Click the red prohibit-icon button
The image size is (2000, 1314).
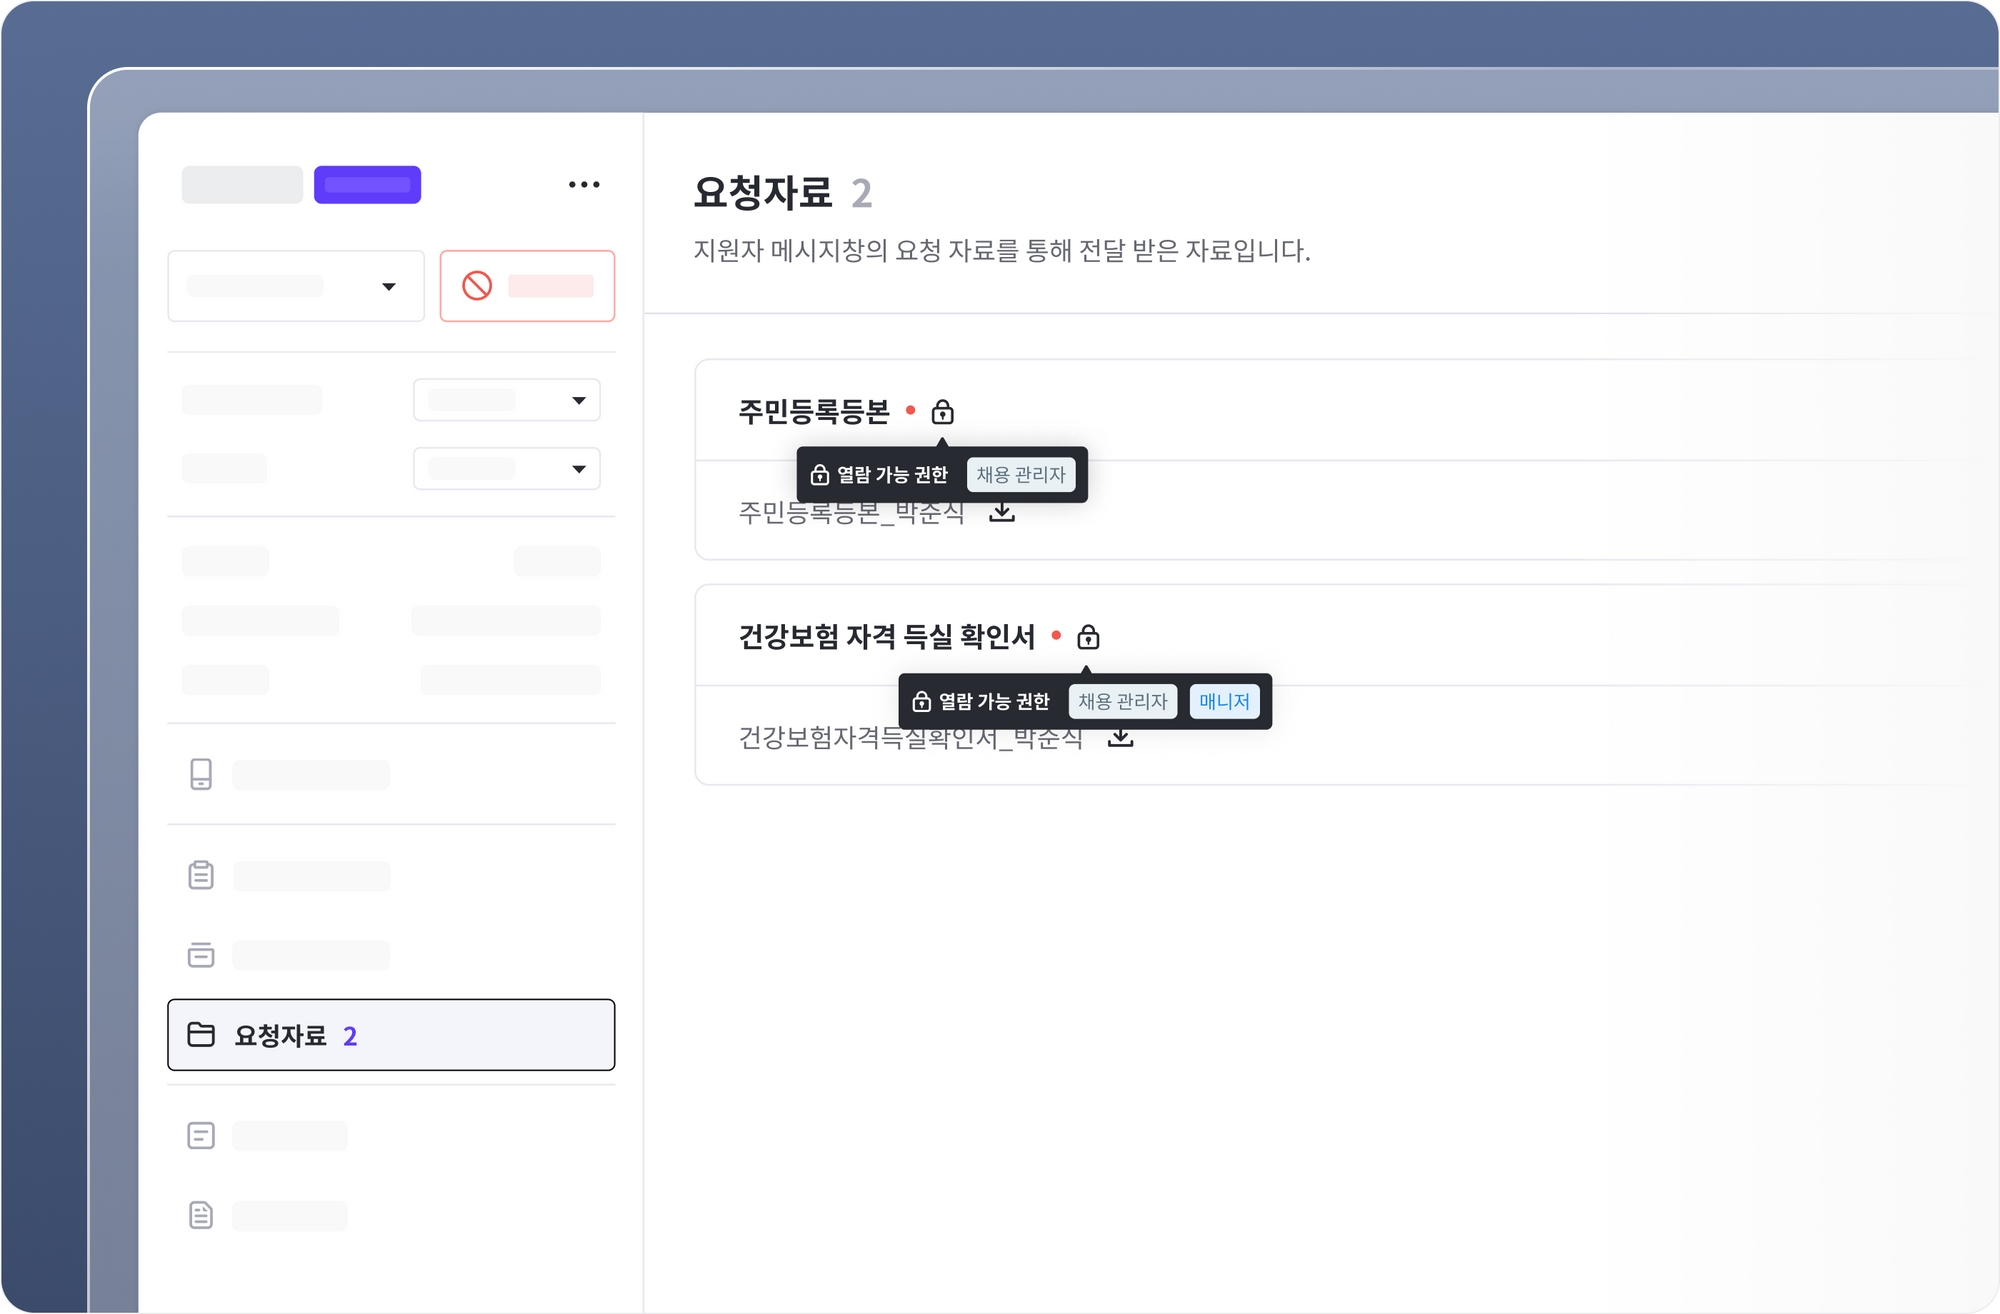527,286
